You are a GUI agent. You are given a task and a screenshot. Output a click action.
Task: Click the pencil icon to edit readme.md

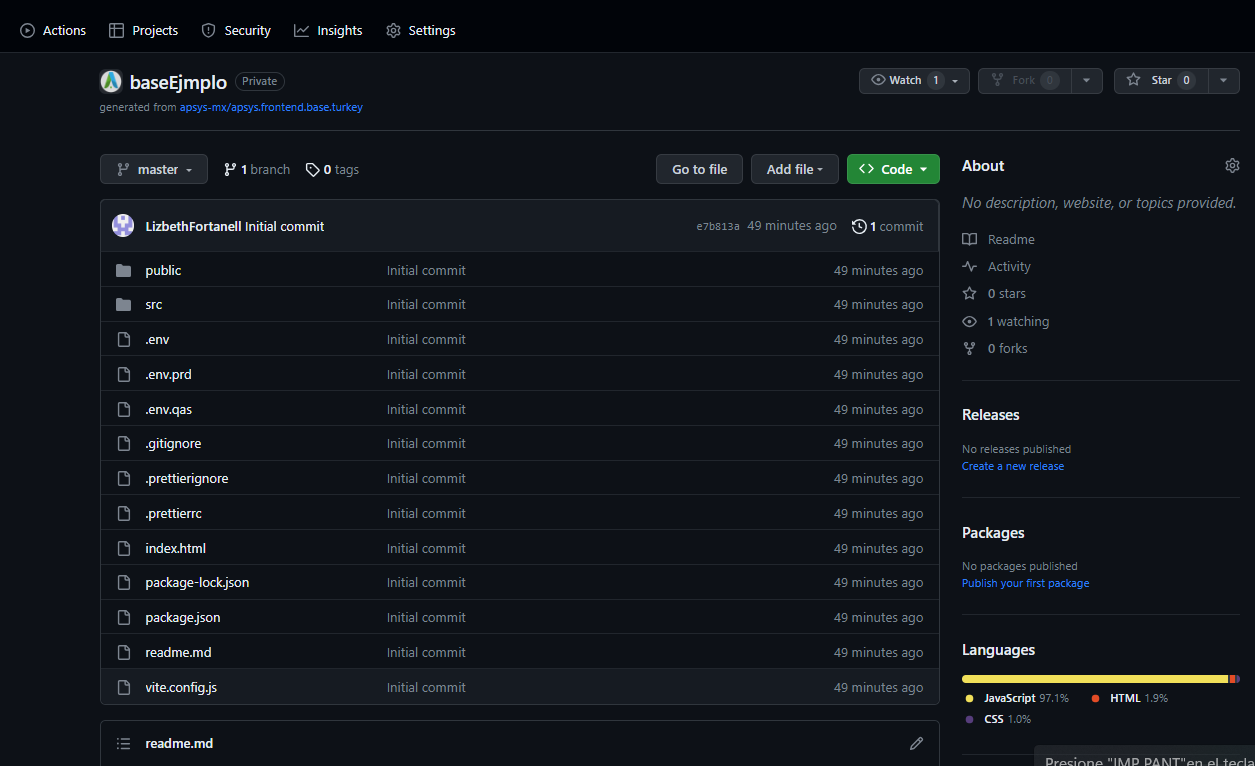(916, 743)
